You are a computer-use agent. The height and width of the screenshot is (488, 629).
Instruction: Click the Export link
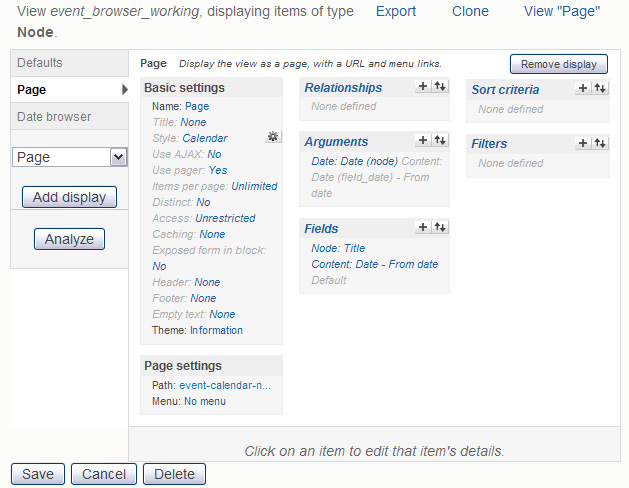pos(396,11)
